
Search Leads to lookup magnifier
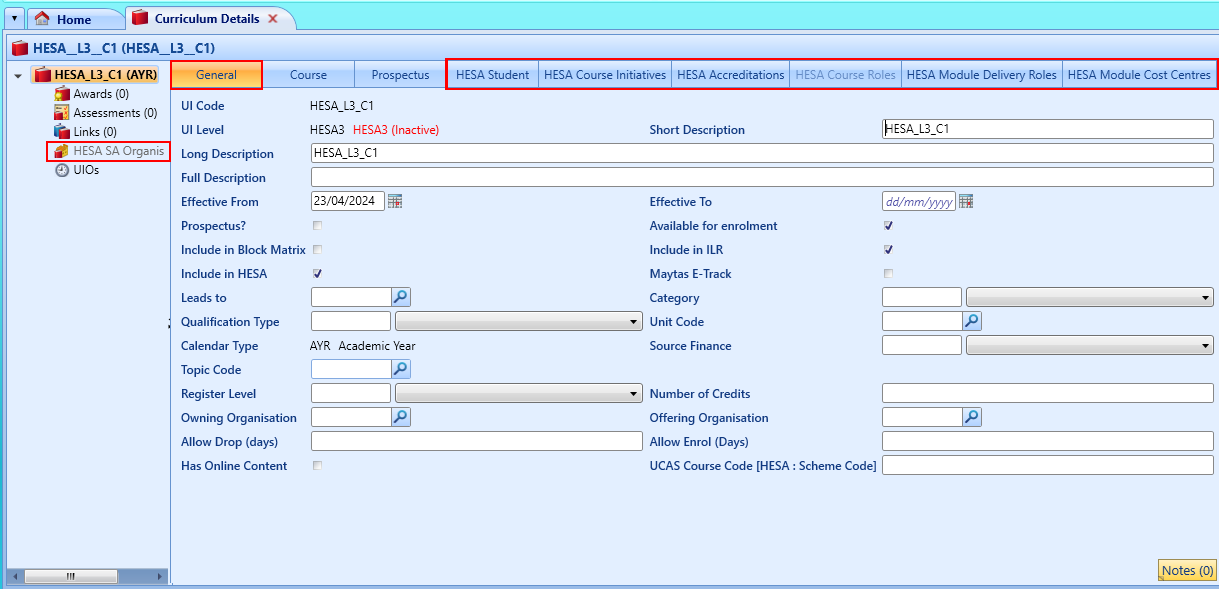[400, 297]
